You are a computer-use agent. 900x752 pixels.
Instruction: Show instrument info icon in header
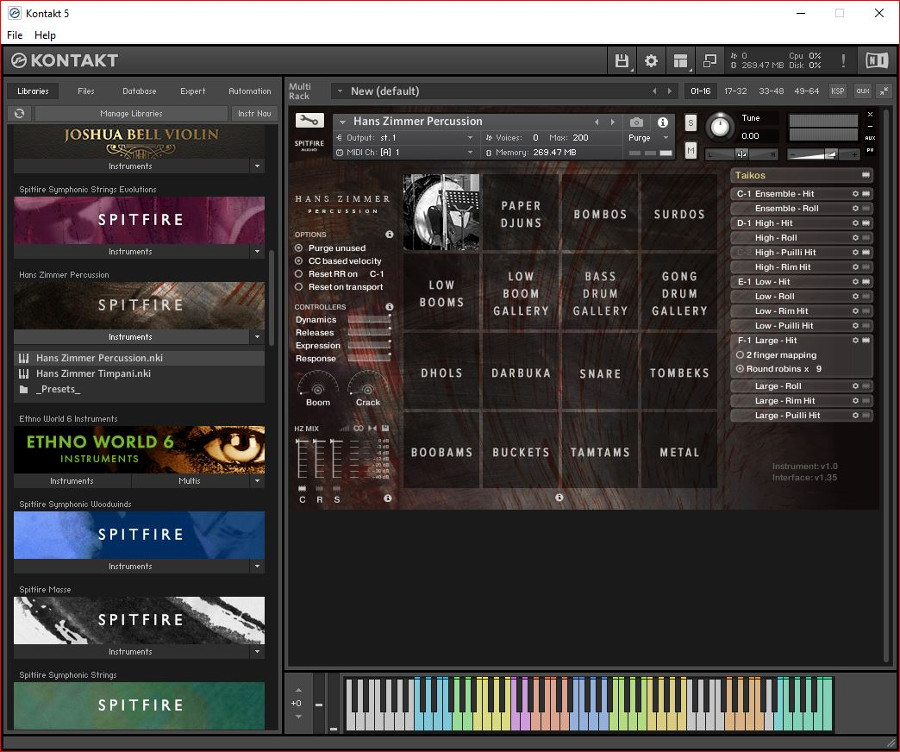(x=662, y=122)
